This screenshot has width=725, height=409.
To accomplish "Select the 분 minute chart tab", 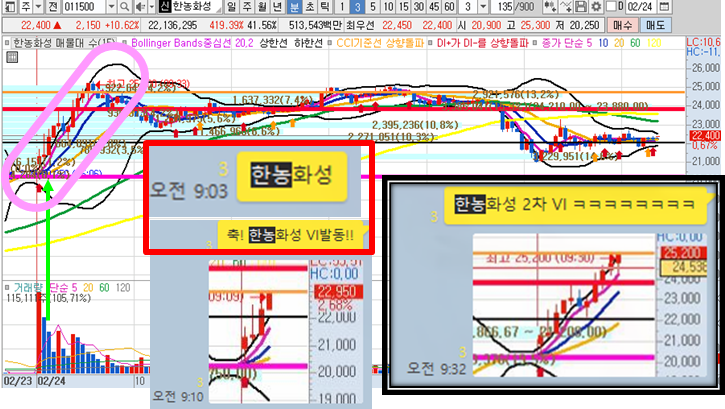I will (294, 6).
